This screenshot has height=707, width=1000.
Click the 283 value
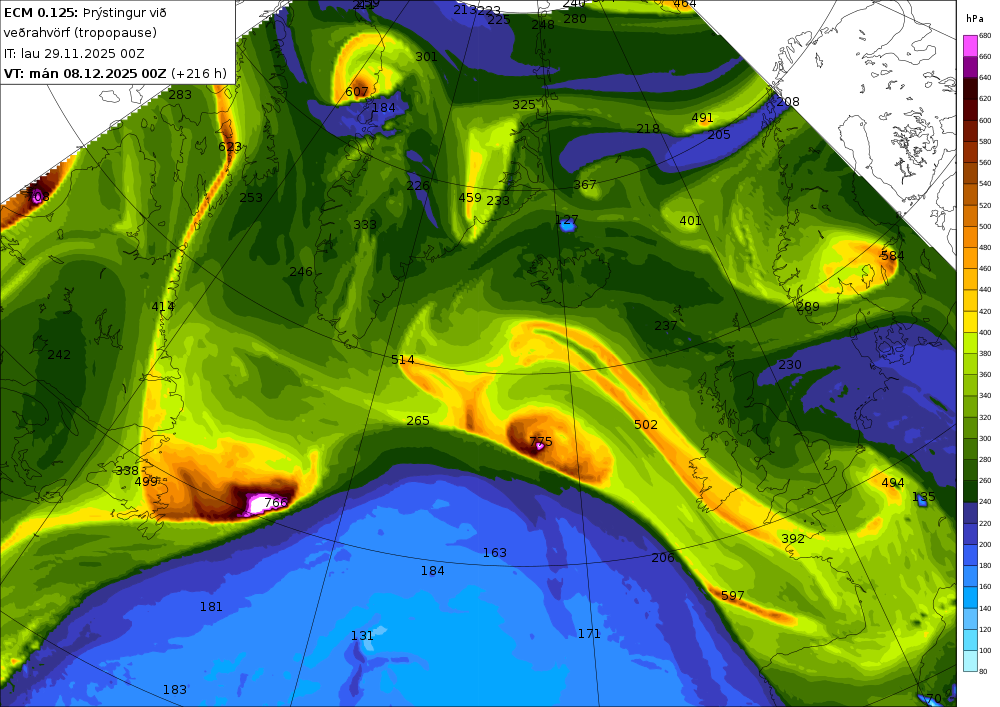pos(180,95)
